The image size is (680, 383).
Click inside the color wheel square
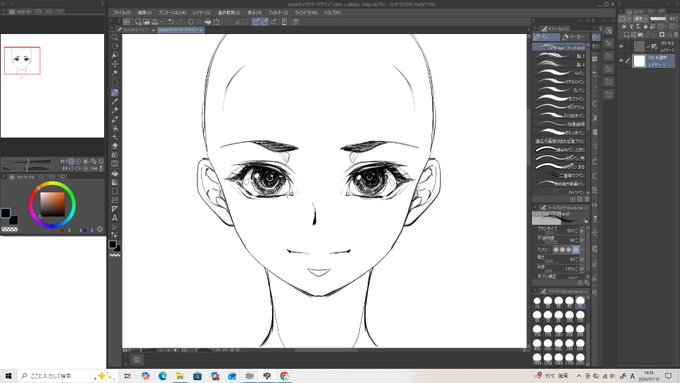[52, 204]
